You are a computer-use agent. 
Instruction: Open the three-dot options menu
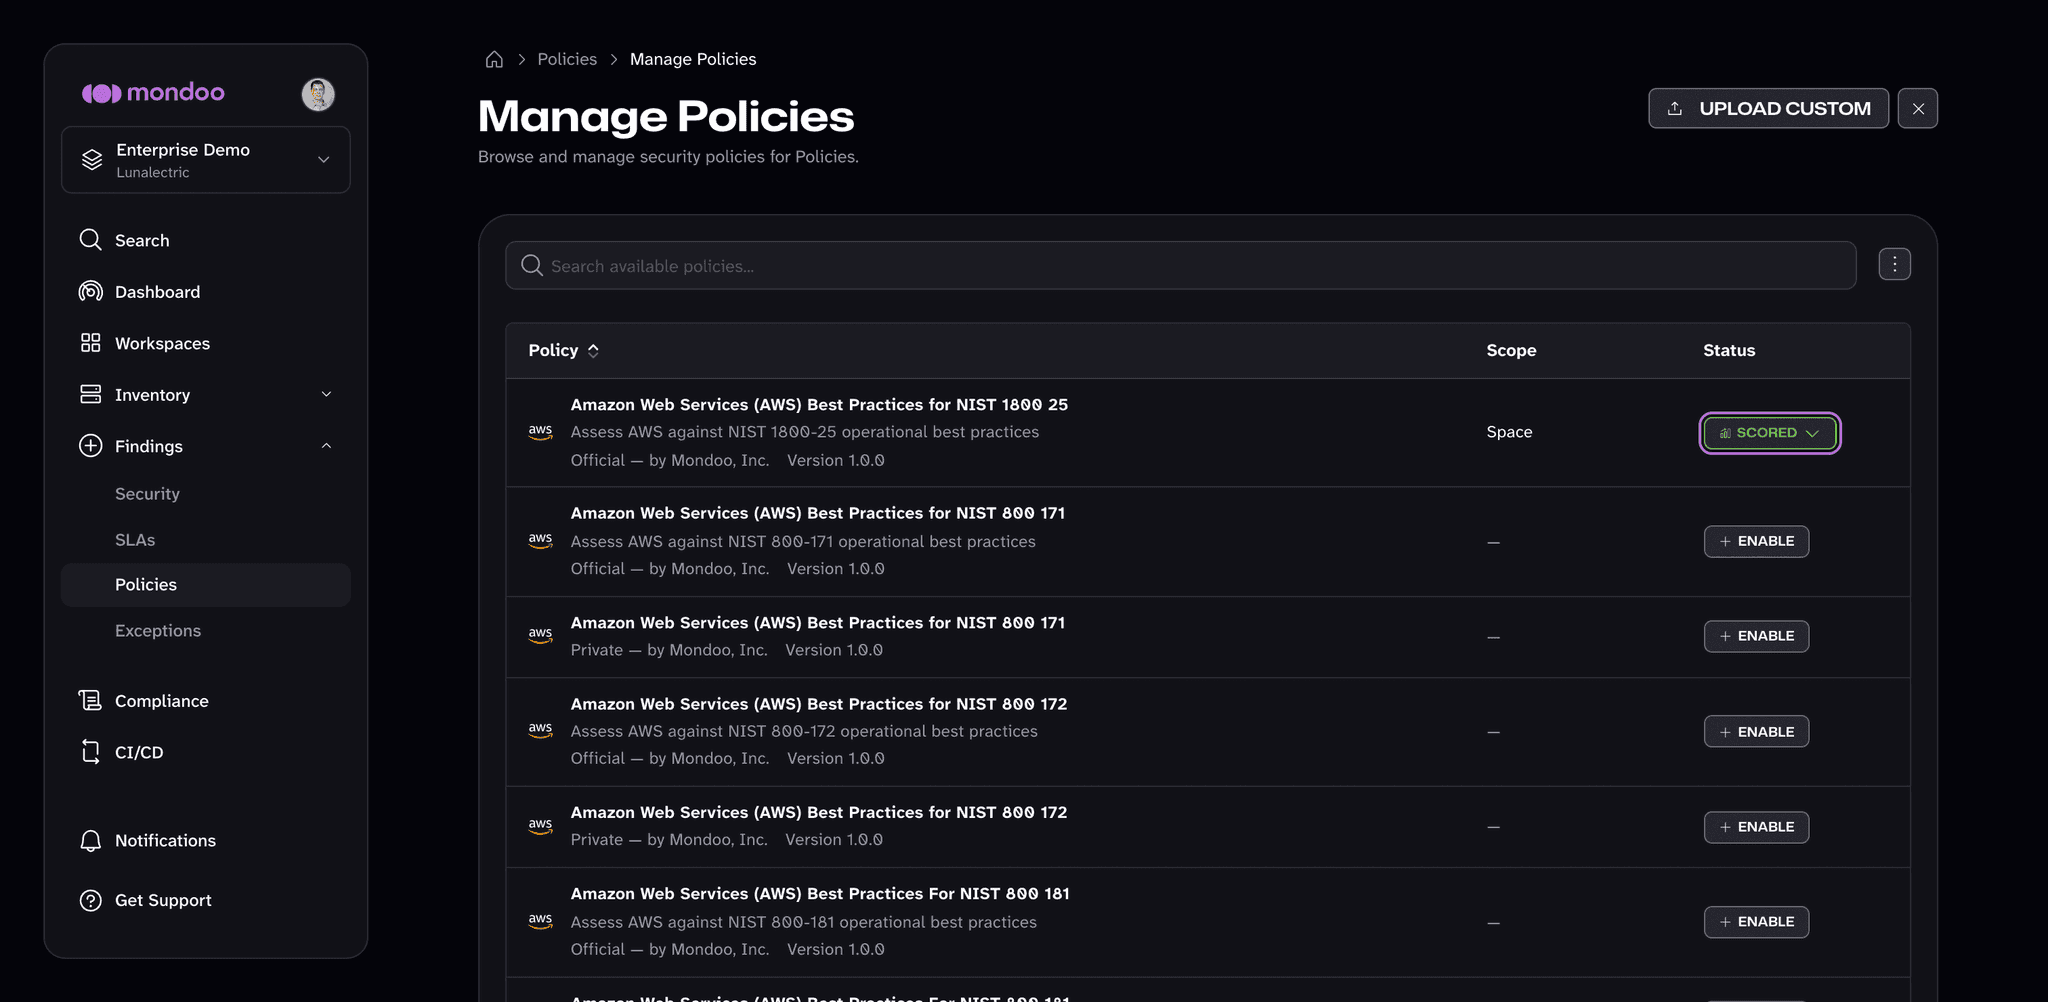click(x=1894, y=264)
